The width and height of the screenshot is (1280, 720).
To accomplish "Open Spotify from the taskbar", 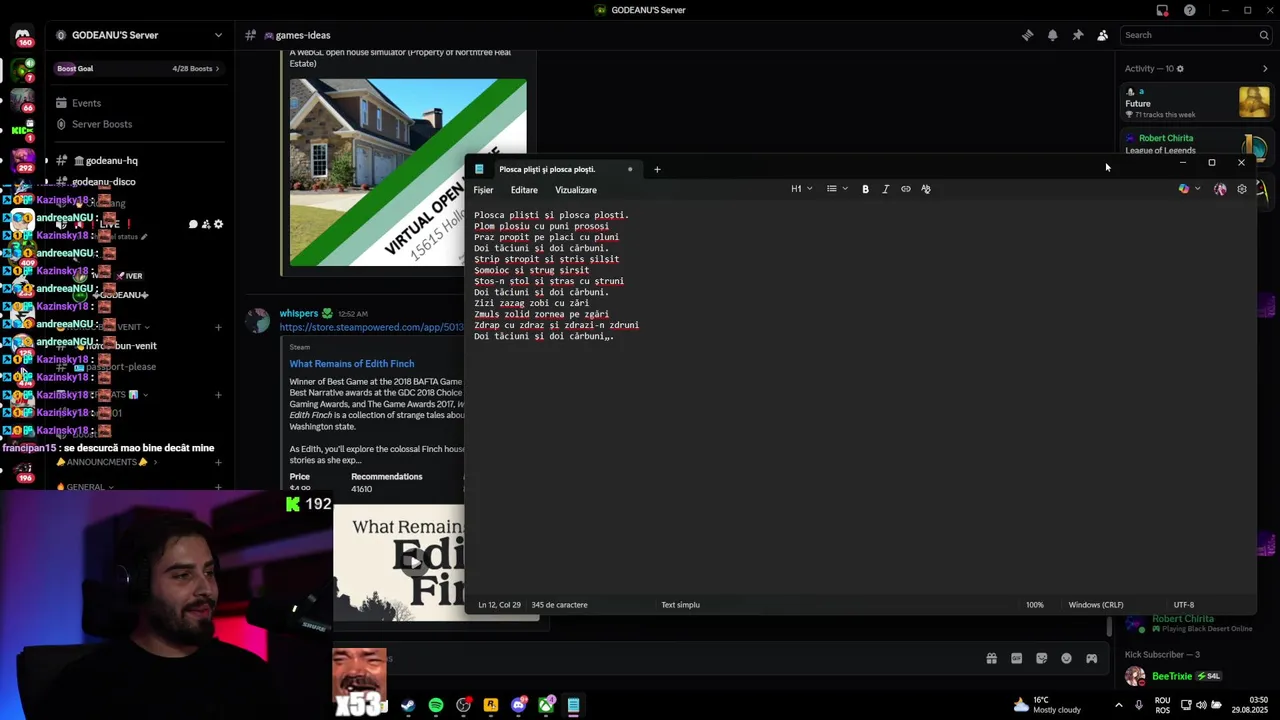I will pyautogui.click(x=436, y=705).
